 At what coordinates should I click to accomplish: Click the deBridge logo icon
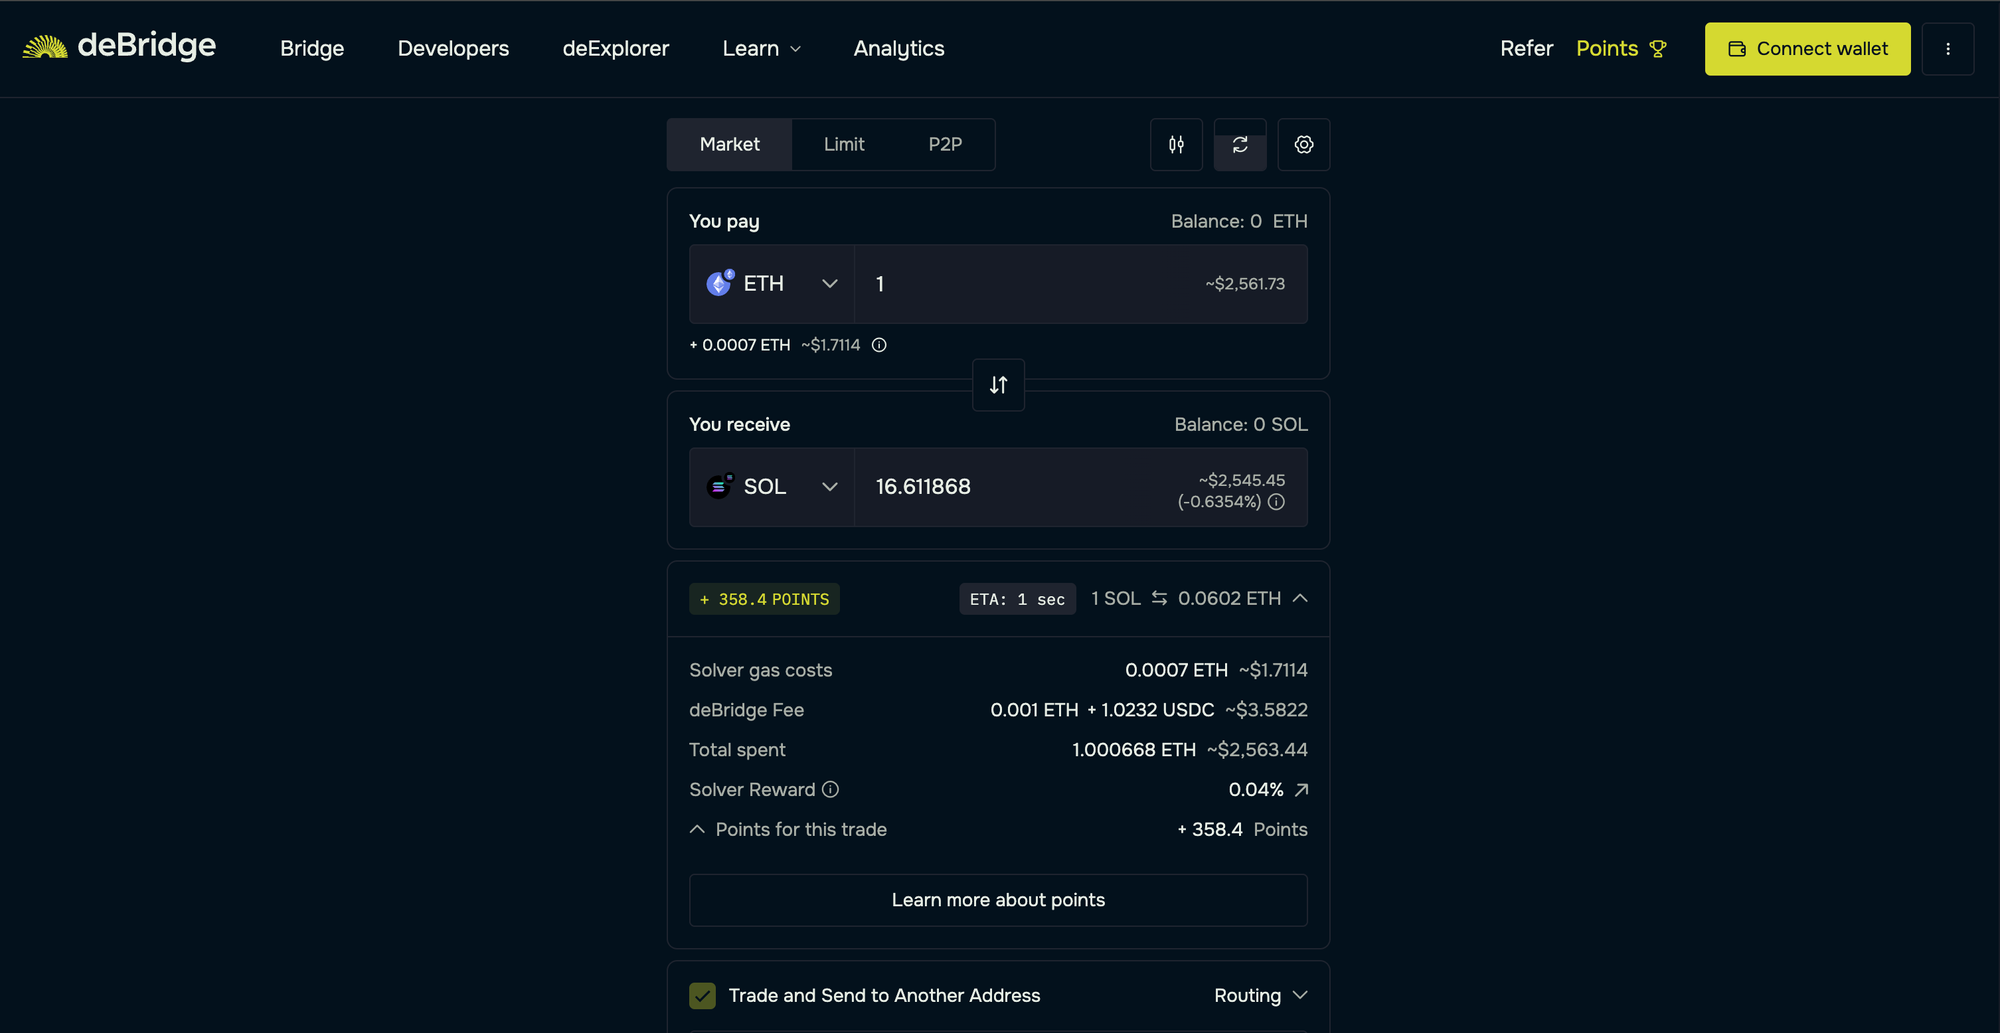(x=45, y=47)
